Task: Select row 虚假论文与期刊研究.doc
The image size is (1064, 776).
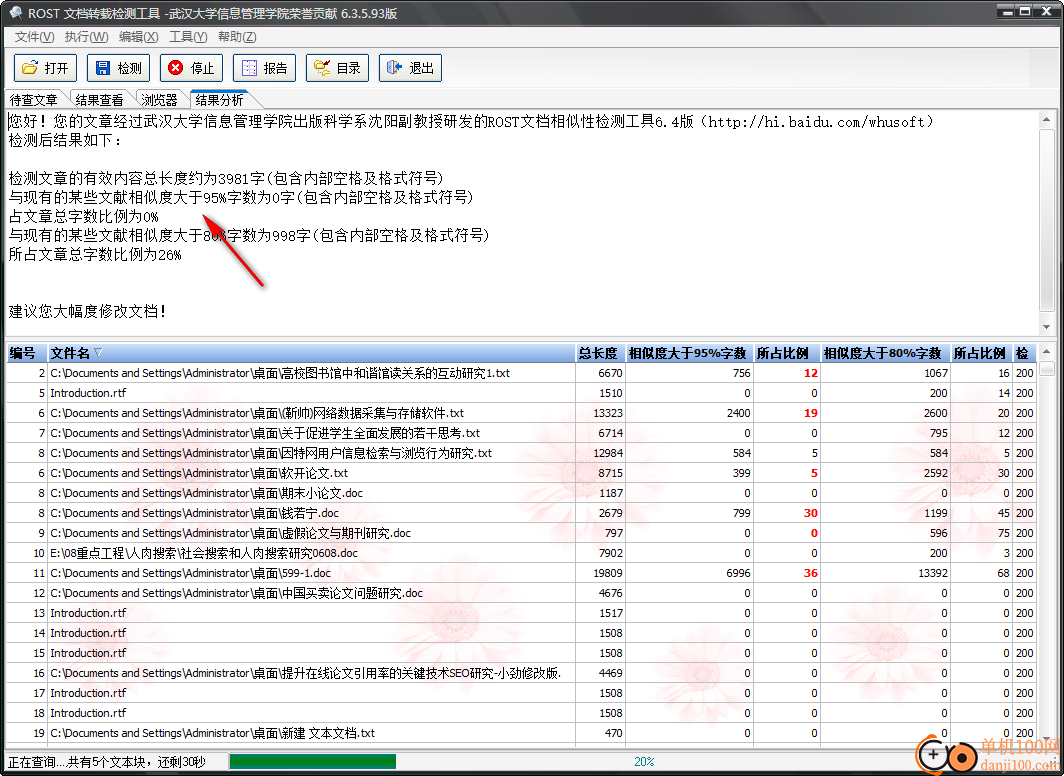Action: 520,533
